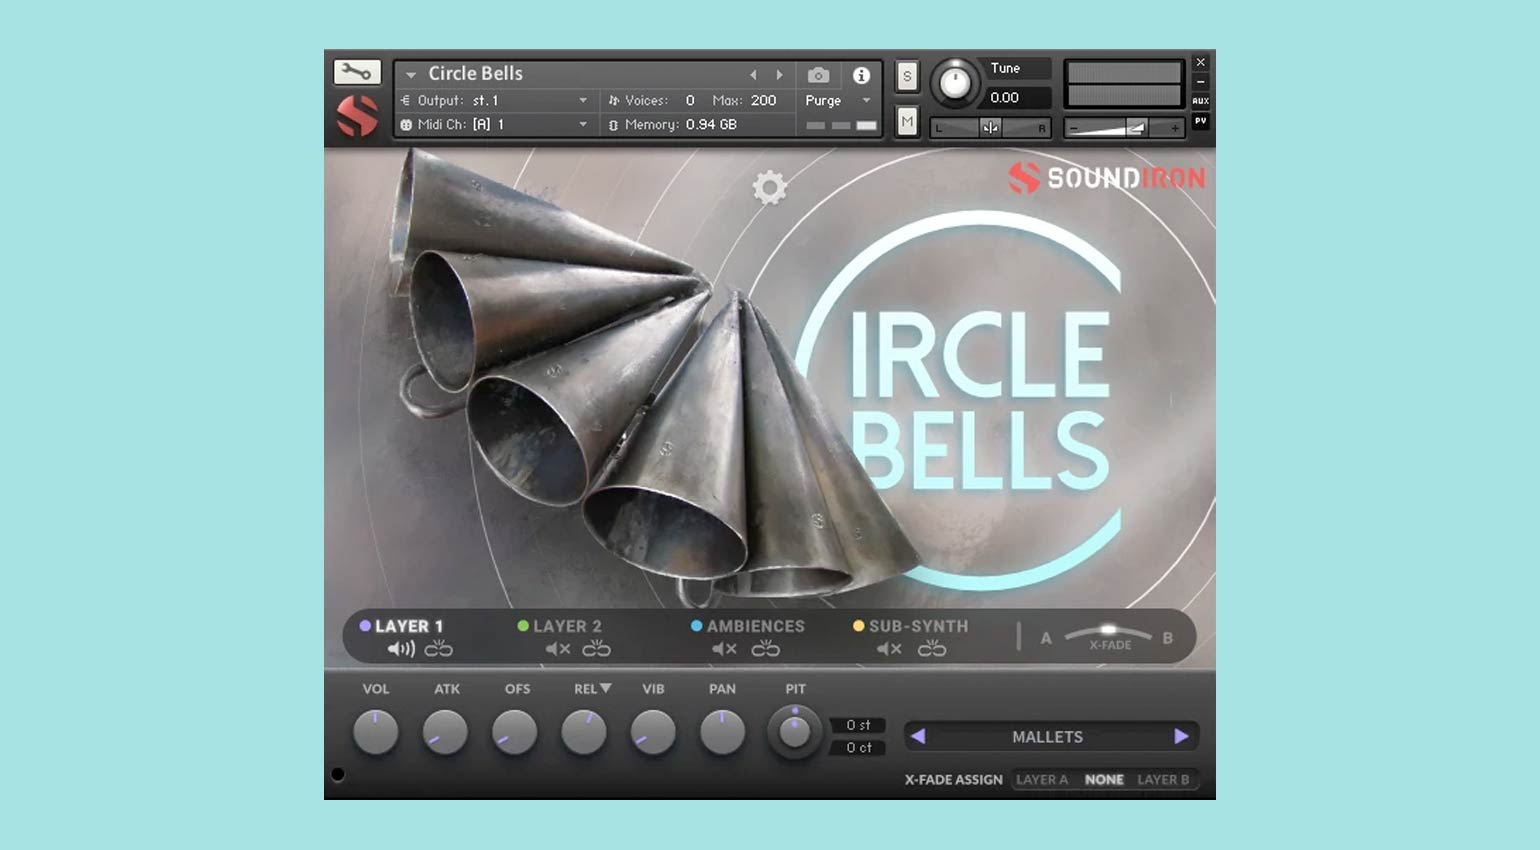Click the Circle Bells instrument name
This screenshot has height=850, width=1540.
[476, 73]
